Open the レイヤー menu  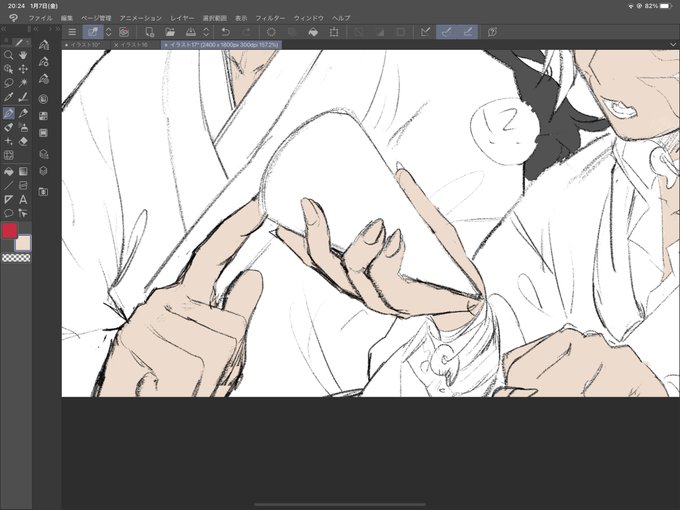coord(182,18)
